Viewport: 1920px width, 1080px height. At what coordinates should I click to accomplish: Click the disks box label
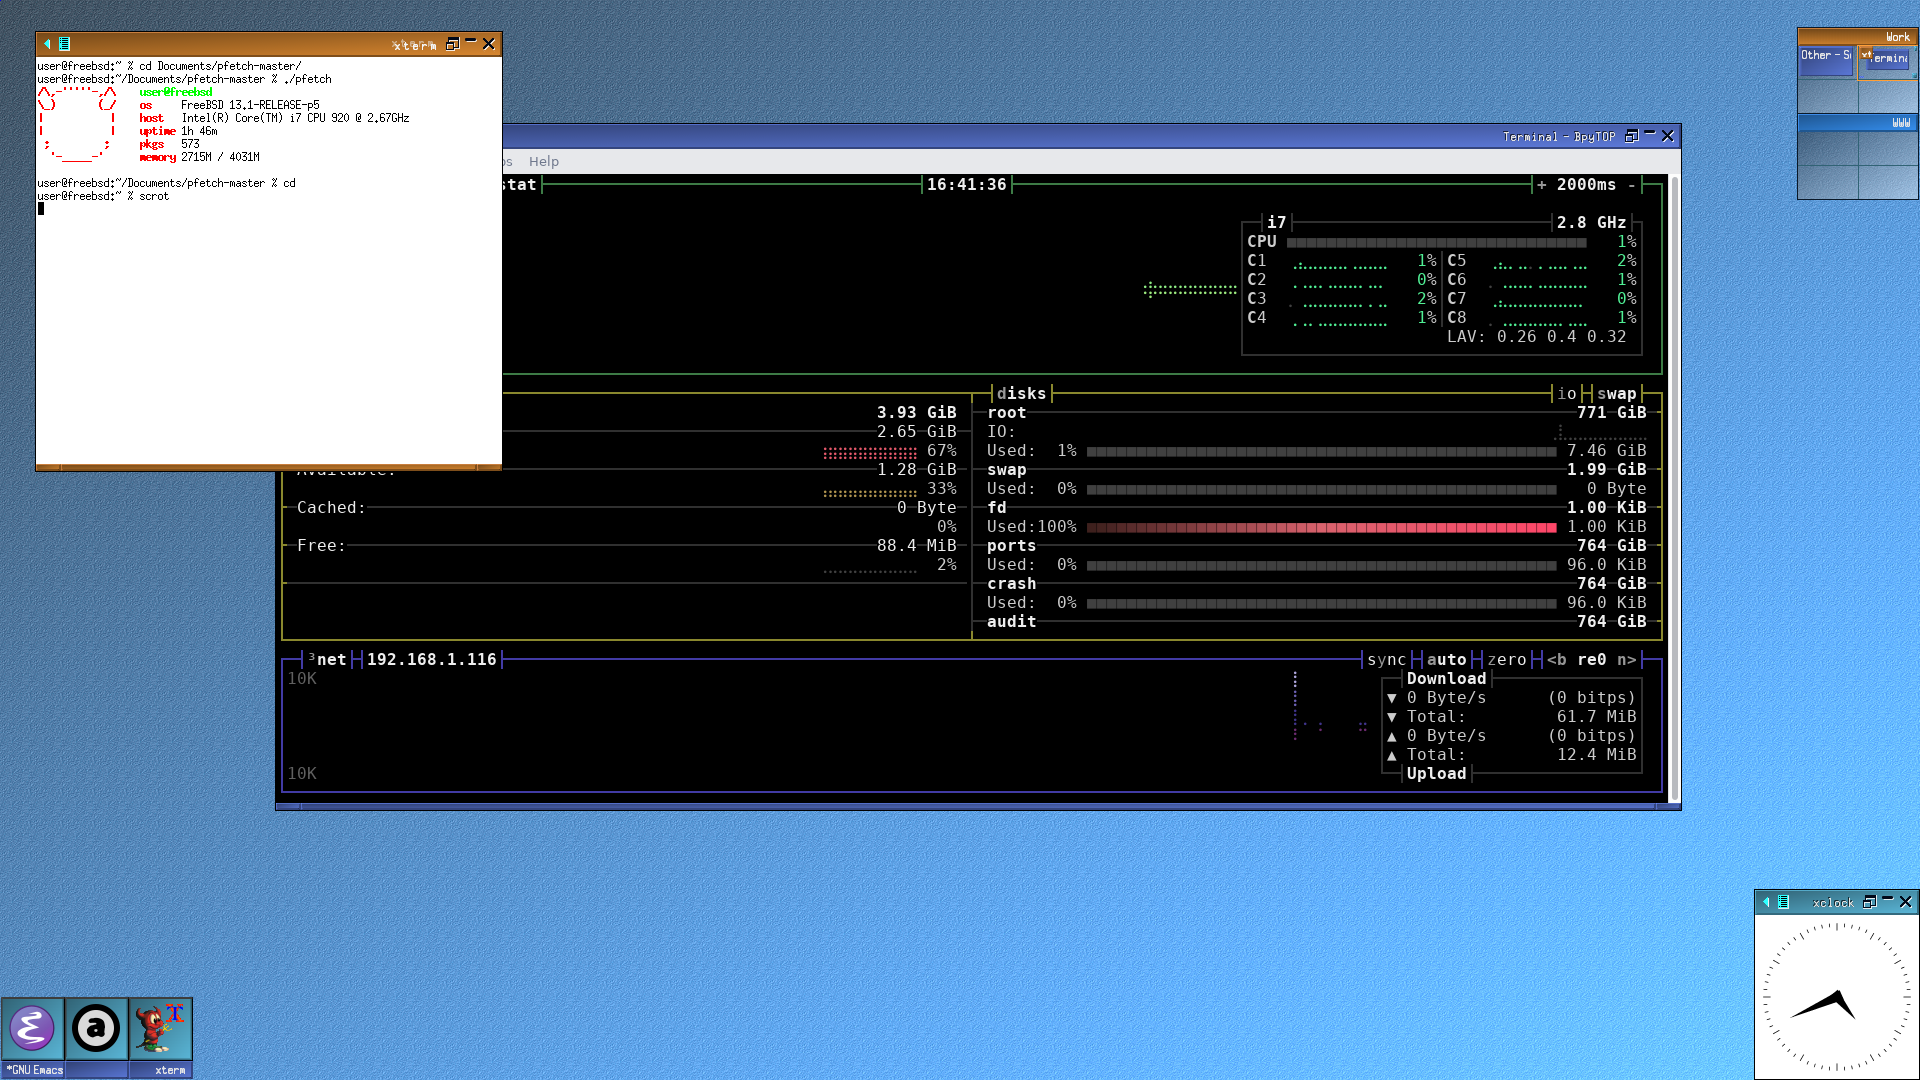pyautogui.click(x=1021, y=394)
